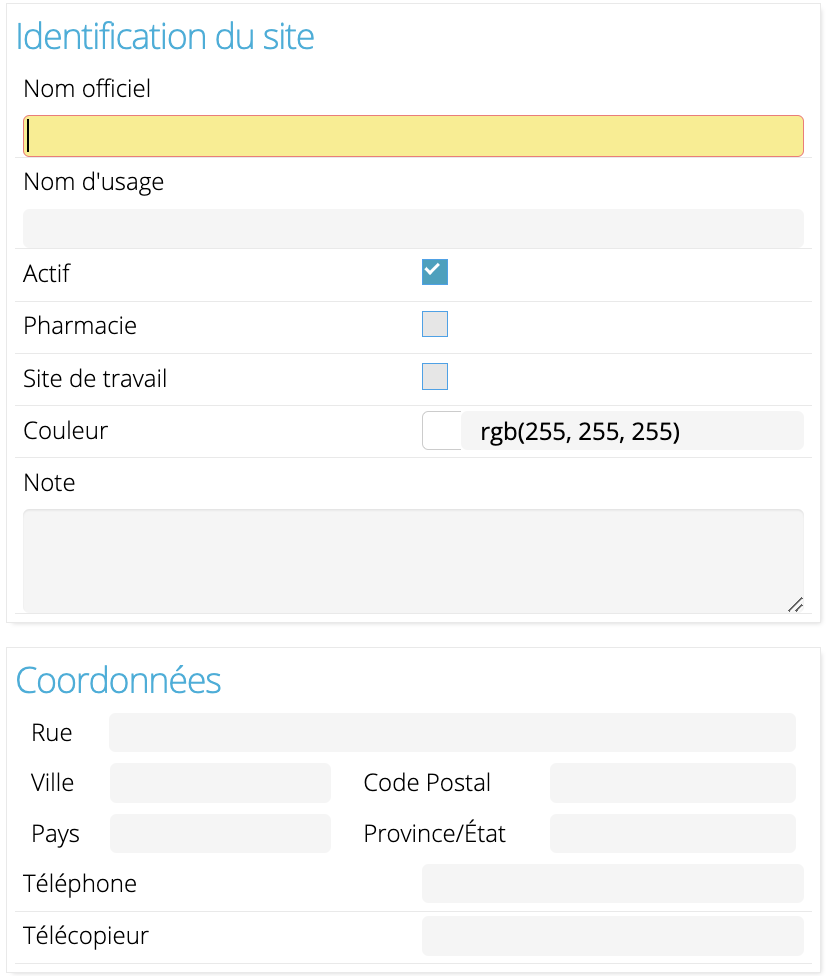Click the rgb(255, 255, 255) color value field

(632, 430)
